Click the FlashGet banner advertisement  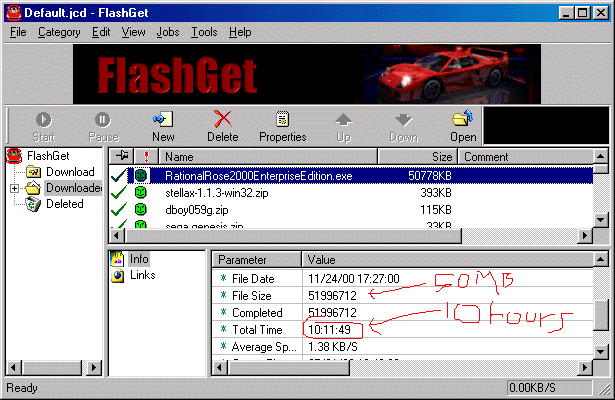pos(307,74)
